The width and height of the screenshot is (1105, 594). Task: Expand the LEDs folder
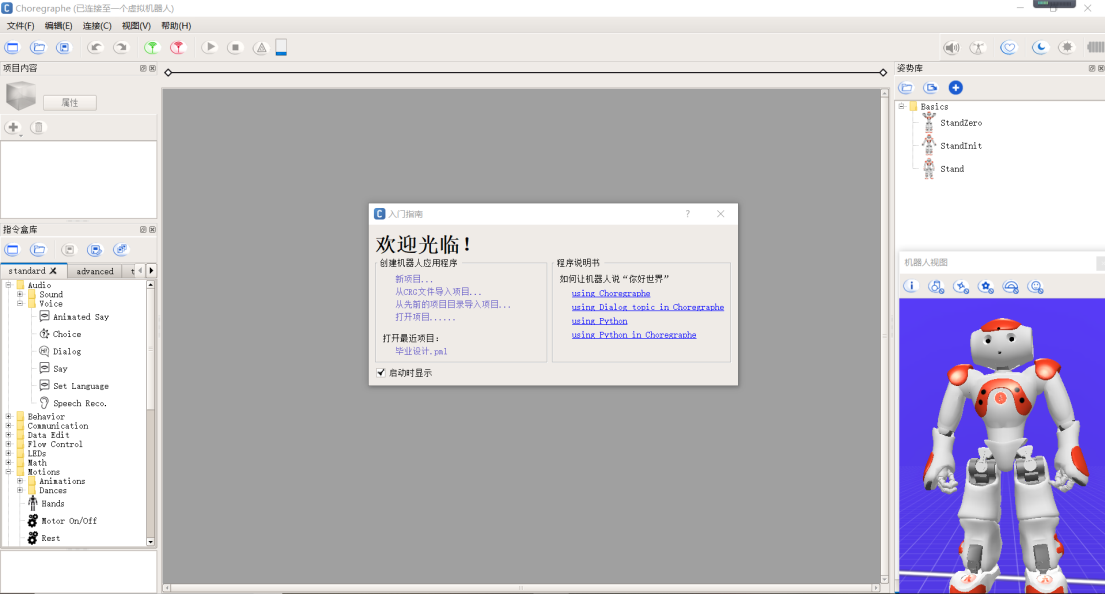tap(8, 453)
